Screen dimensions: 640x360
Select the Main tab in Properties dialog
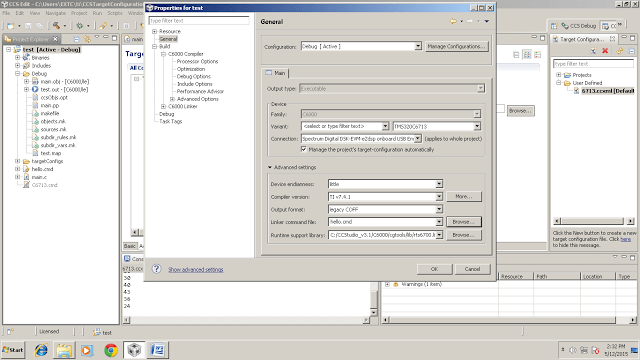point(276,73)
